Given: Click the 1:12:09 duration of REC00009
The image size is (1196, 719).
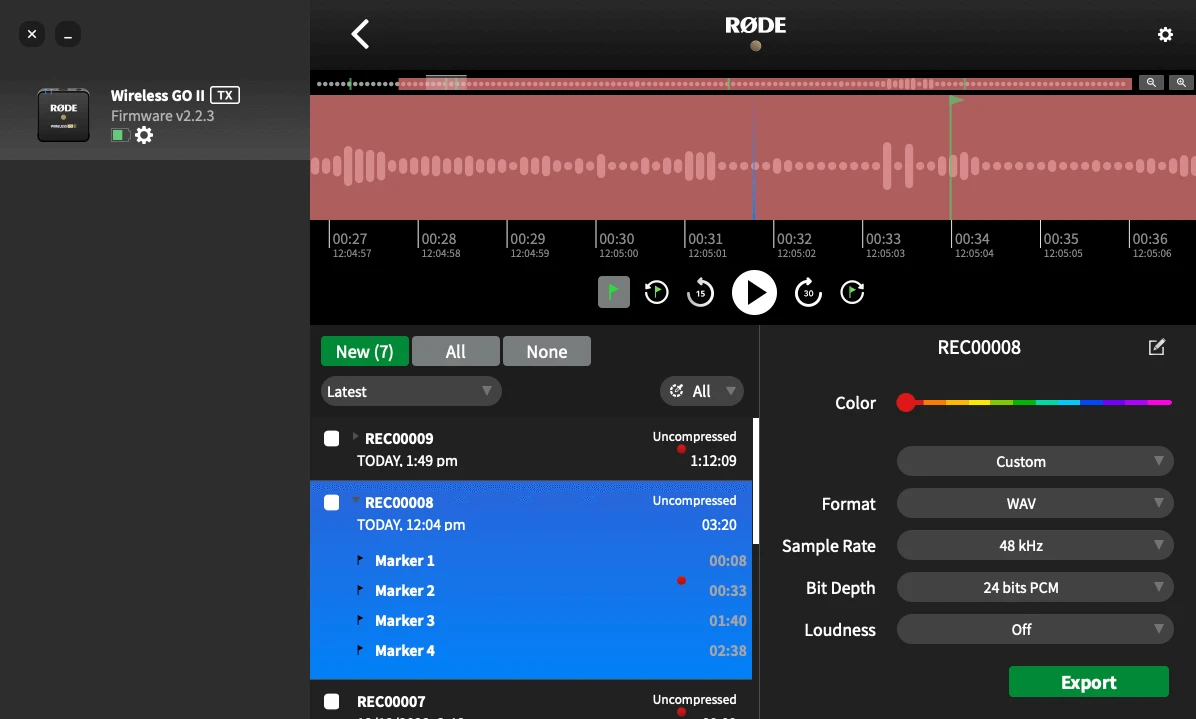Looking at the screenshot, I should click(713, 461).
